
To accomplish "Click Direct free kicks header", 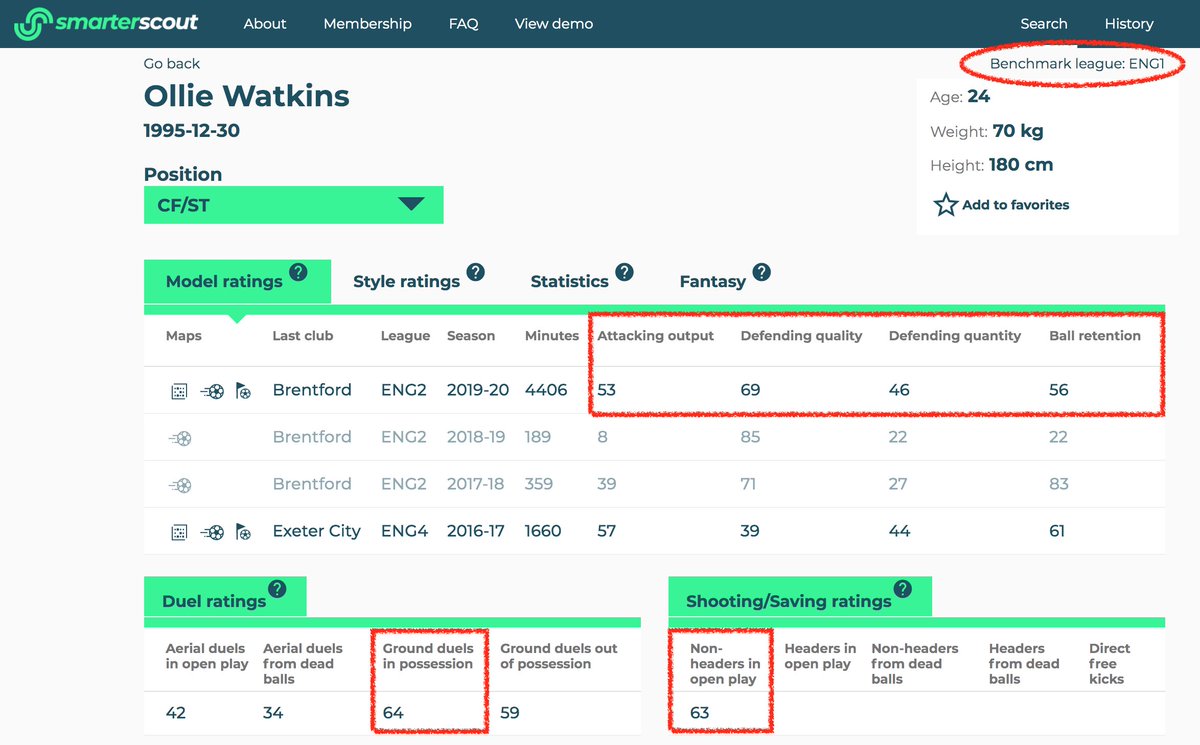I will [x=1109, y=664].
